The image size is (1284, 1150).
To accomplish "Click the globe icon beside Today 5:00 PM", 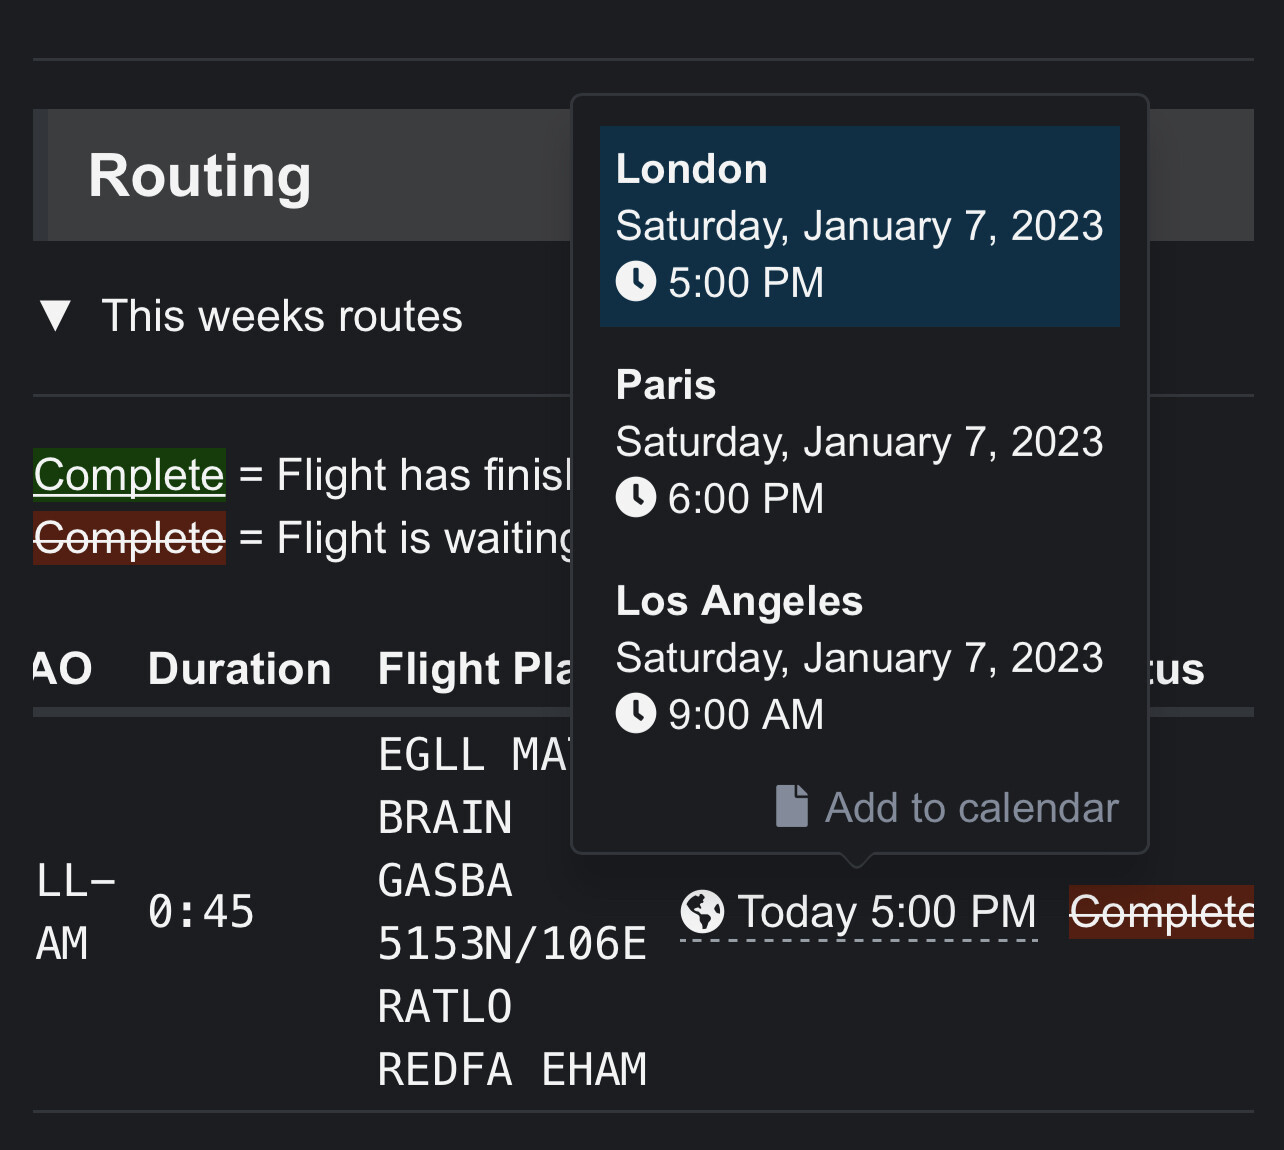I will (x=702, y=911).
